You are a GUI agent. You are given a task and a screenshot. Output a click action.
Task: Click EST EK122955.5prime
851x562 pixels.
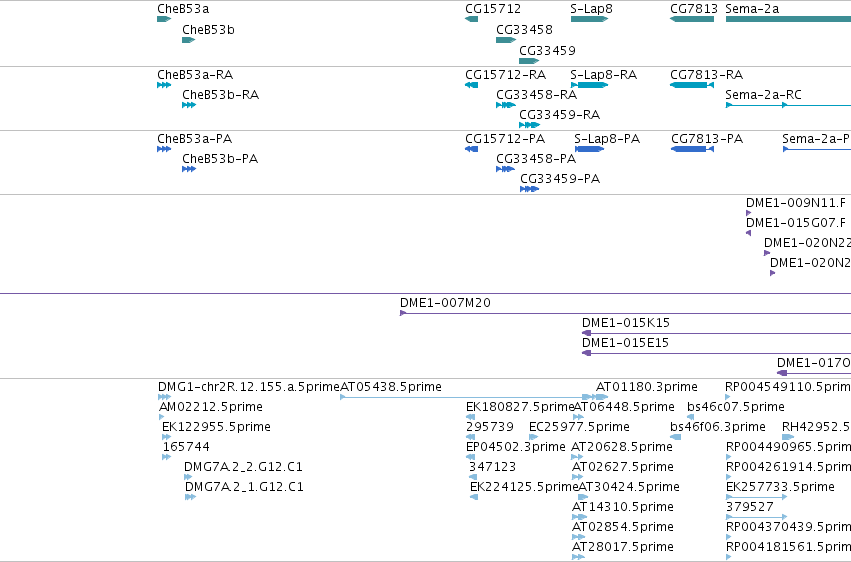tap(216, 427)
